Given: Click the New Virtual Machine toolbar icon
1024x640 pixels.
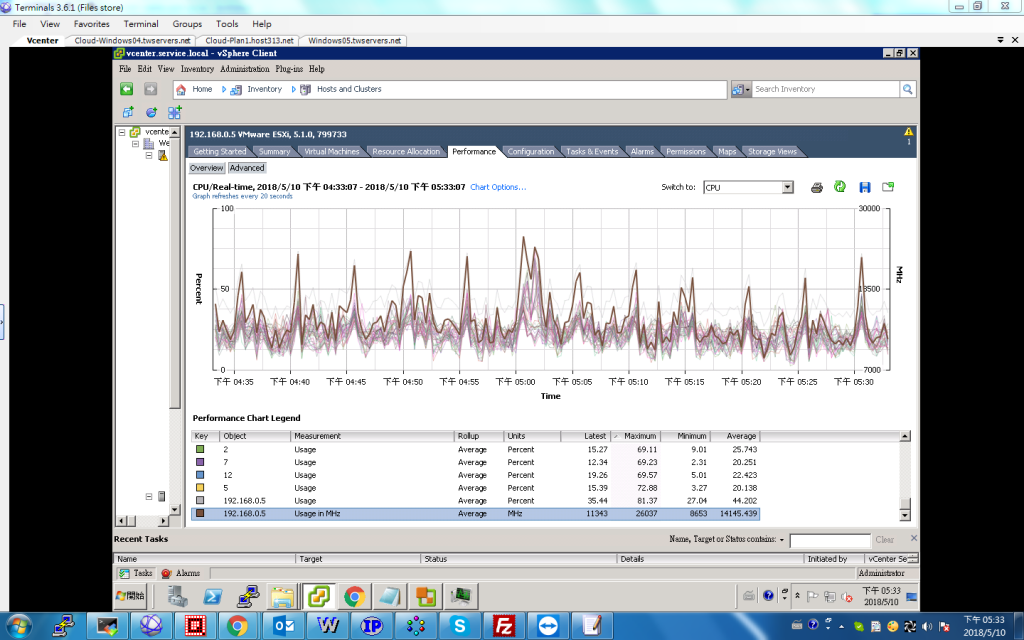Looking at the screenshot, I should point(127,112).
